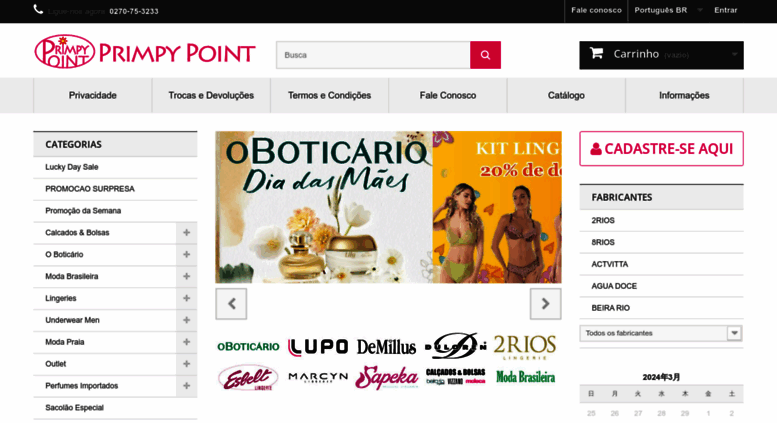The image size is (777, 423).
Task: Open the Carrinho shopping cart
Action: 661,55
